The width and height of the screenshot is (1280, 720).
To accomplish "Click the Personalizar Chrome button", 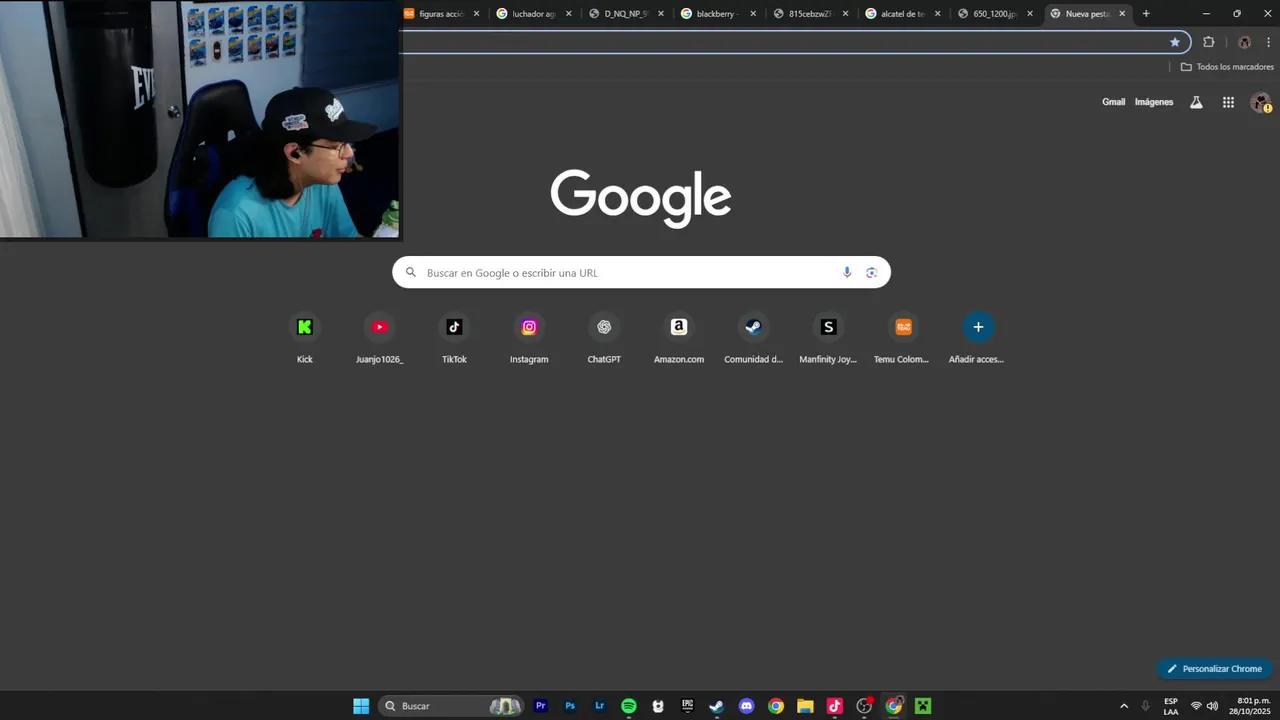I will [1214, 669].
